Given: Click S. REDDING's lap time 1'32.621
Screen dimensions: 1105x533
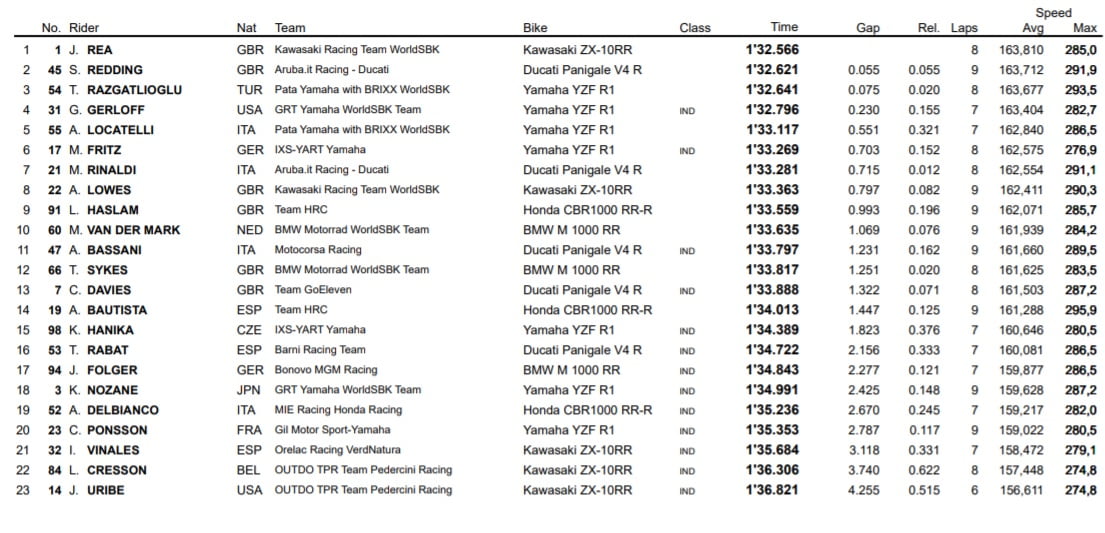Looking at the screenshot, I should point(771,70).
